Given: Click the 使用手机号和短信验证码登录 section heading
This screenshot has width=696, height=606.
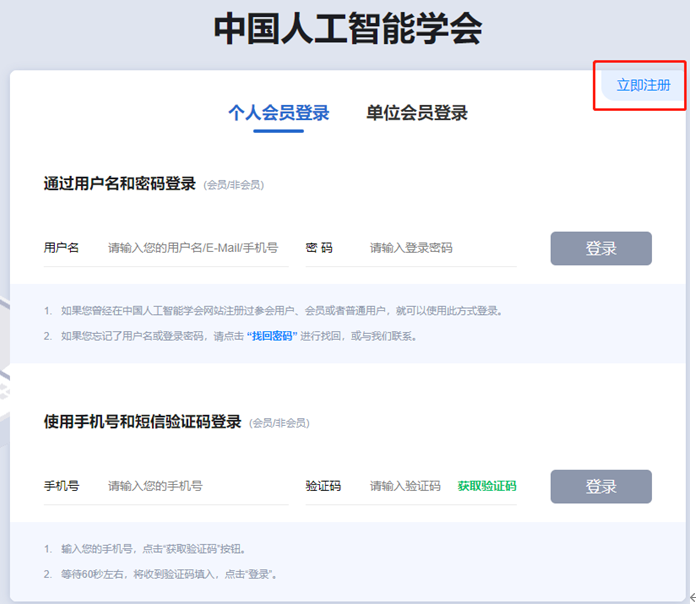Looking at the screenshot, I should (142, 422).
